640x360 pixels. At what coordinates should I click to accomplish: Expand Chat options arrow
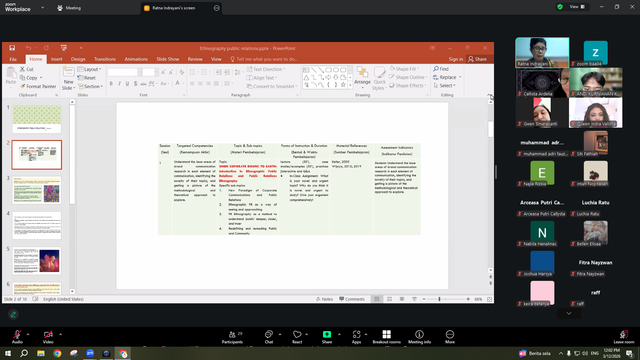point(280,334)
